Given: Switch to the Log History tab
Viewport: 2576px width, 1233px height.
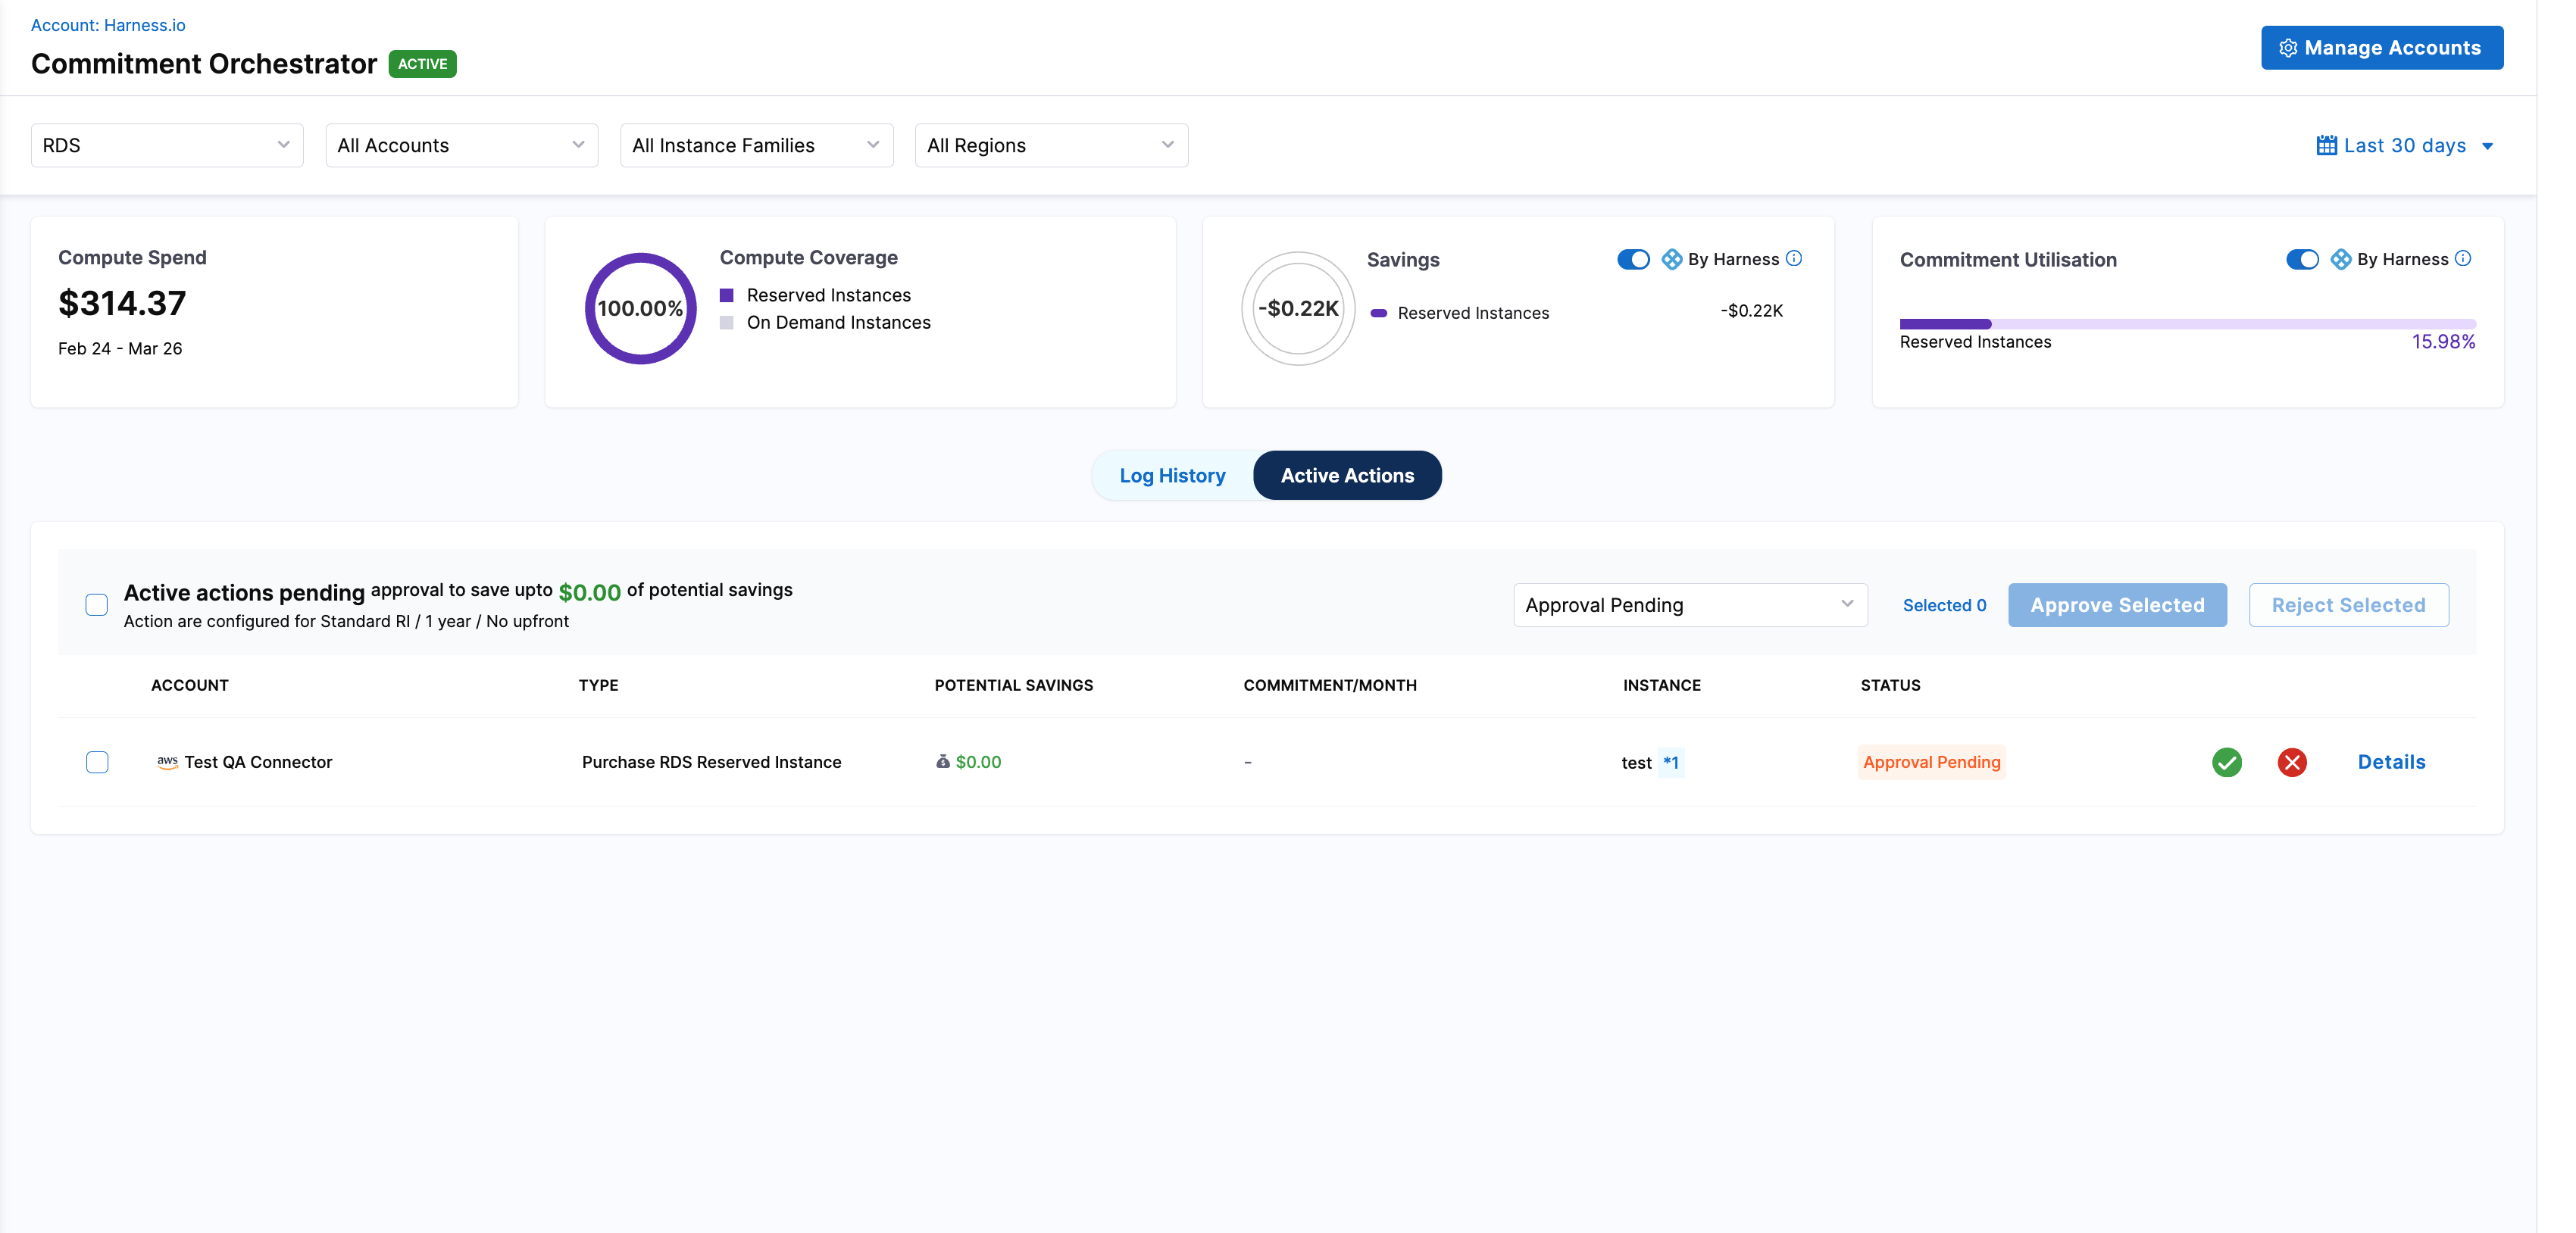Looking at the screenshot, I should click(x=1172, y=476).
